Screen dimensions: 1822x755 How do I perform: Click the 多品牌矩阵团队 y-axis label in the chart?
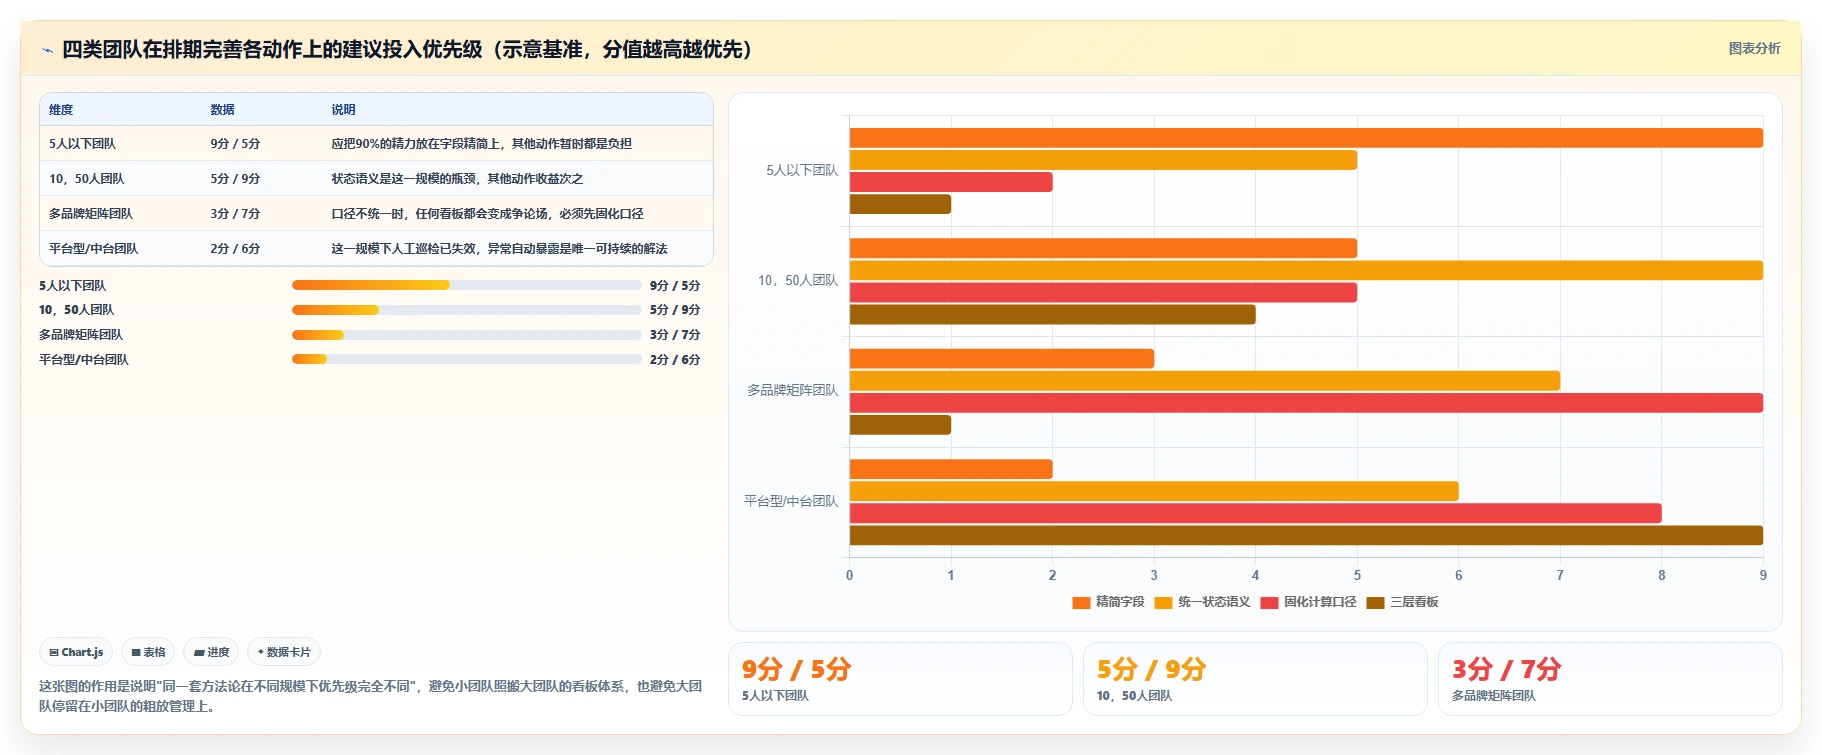[793, 391]
